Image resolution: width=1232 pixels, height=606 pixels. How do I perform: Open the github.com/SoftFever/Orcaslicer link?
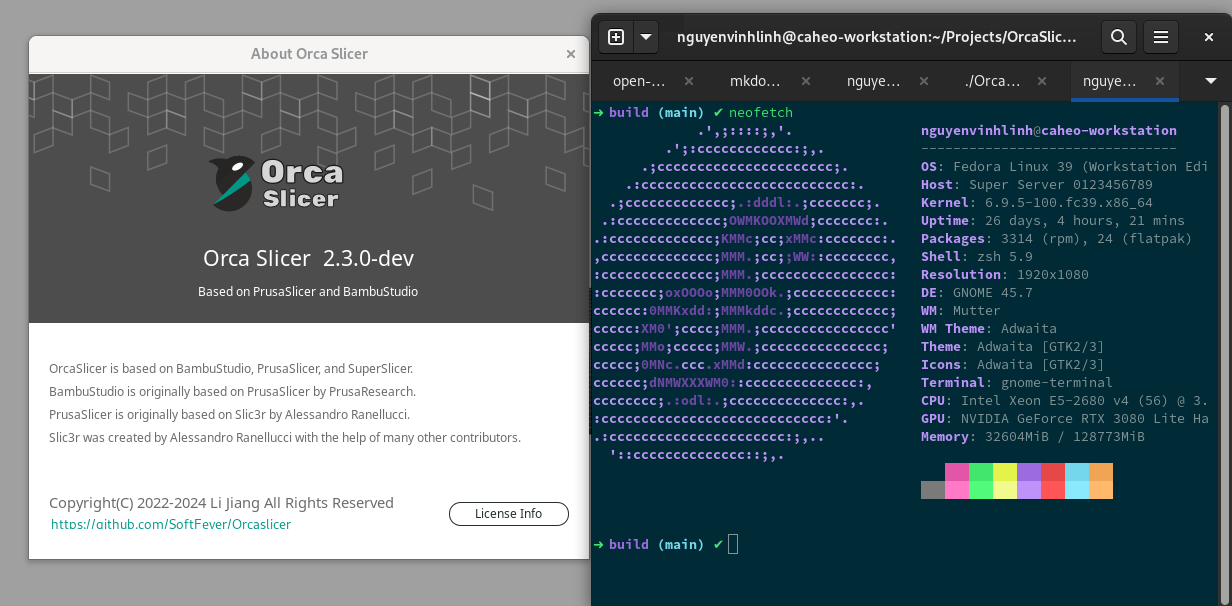tap(171, 524)
